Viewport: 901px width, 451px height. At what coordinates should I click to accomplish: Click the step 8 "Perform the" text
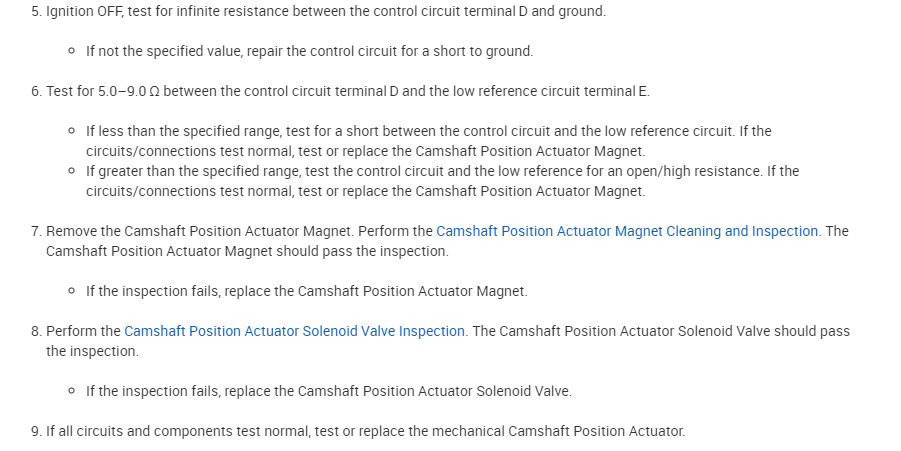84,331
